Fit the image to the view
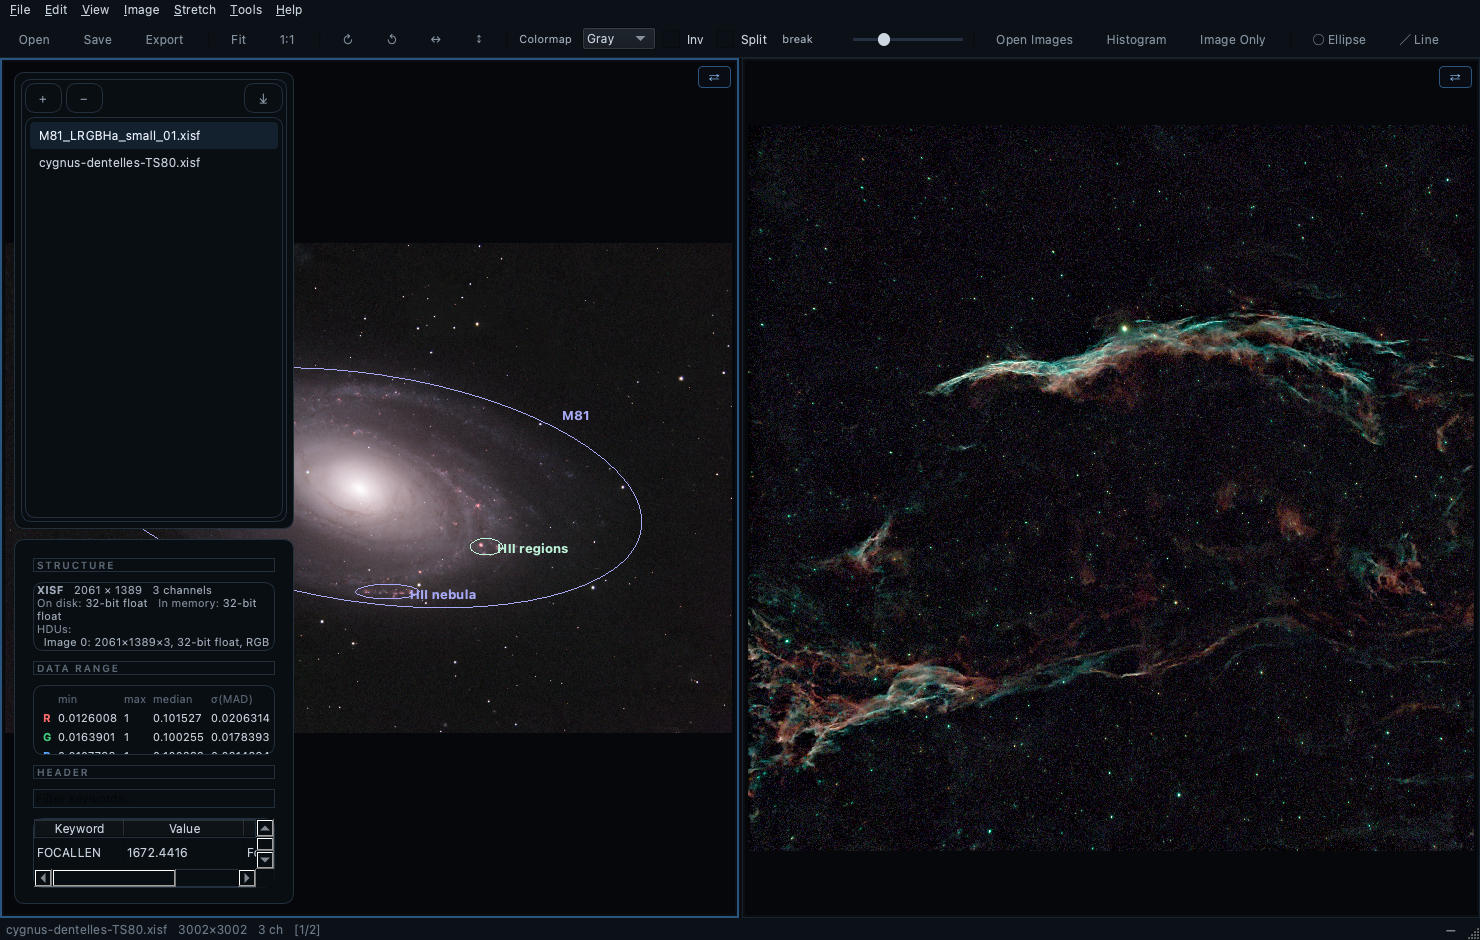1480x940 pixels. (238, 40)
